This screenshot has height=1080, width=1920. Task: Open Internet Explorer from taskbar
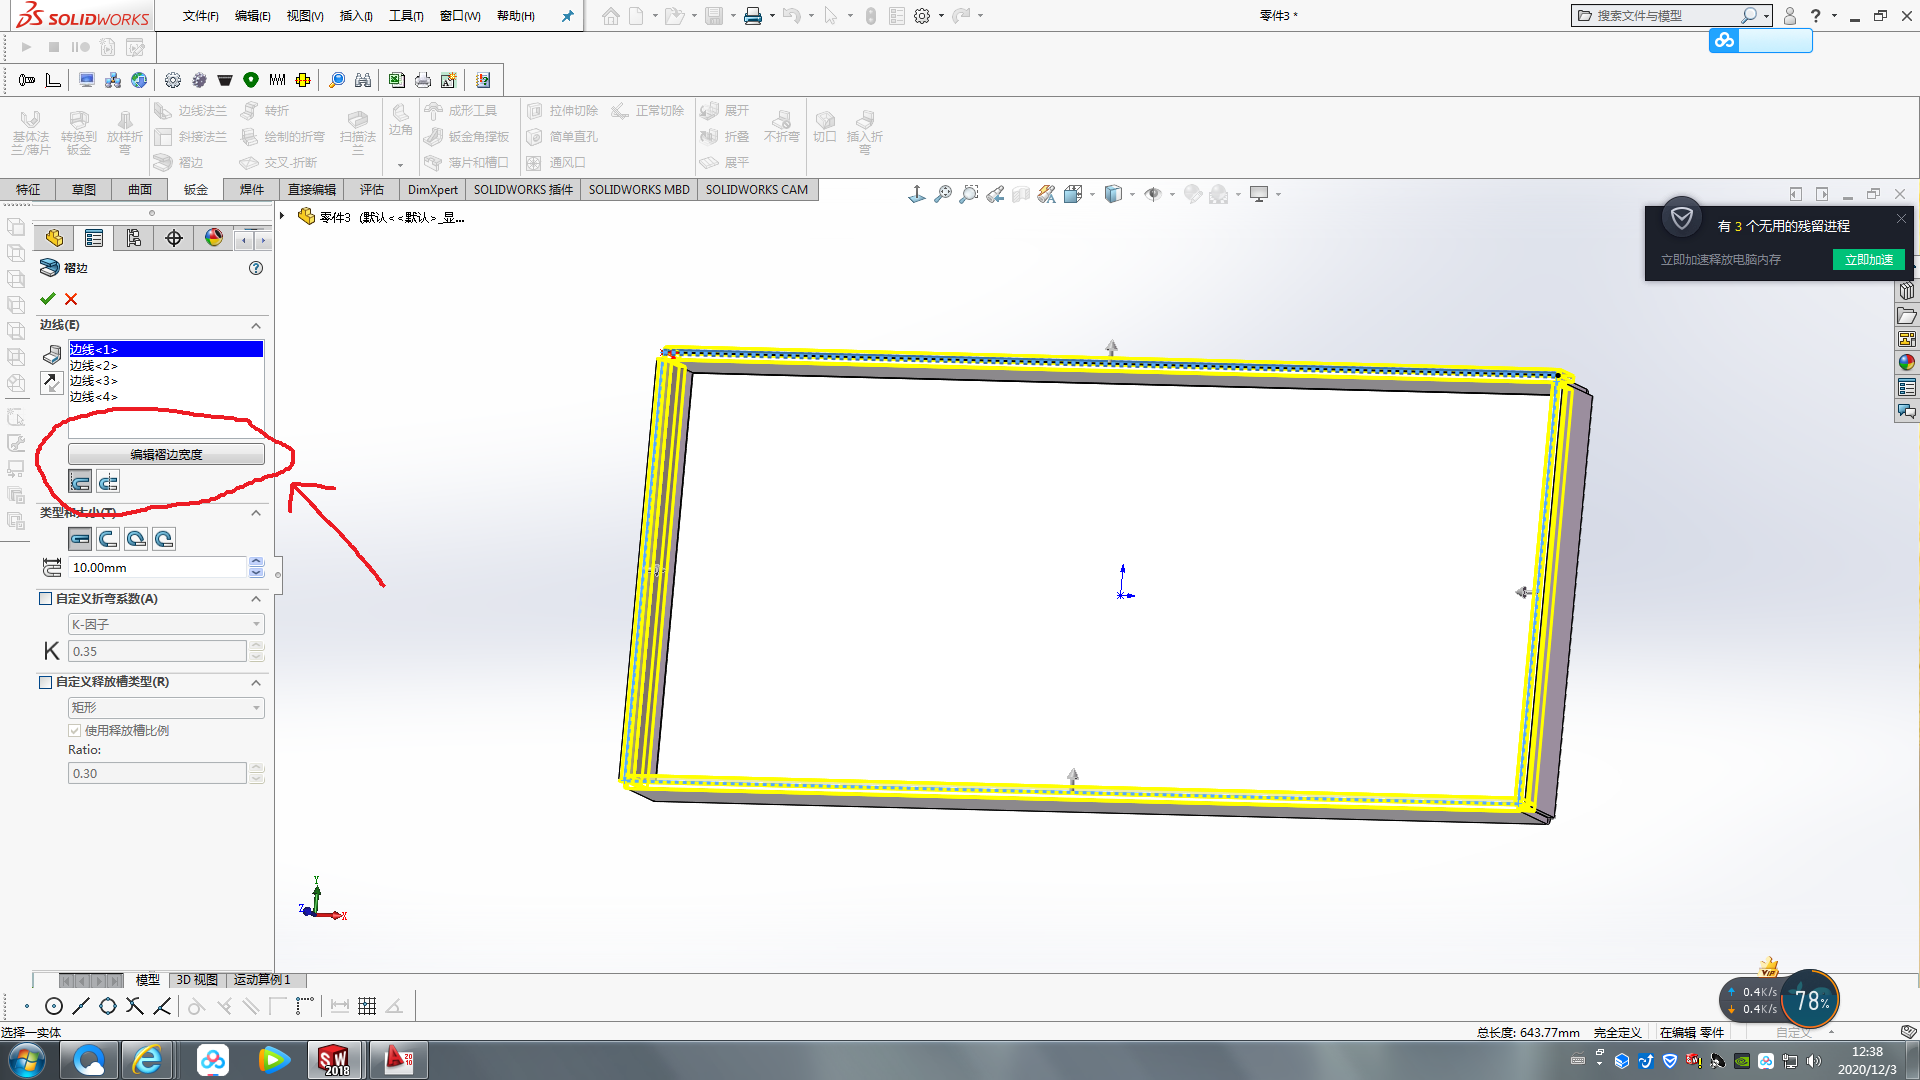[x=148, y=1059]
